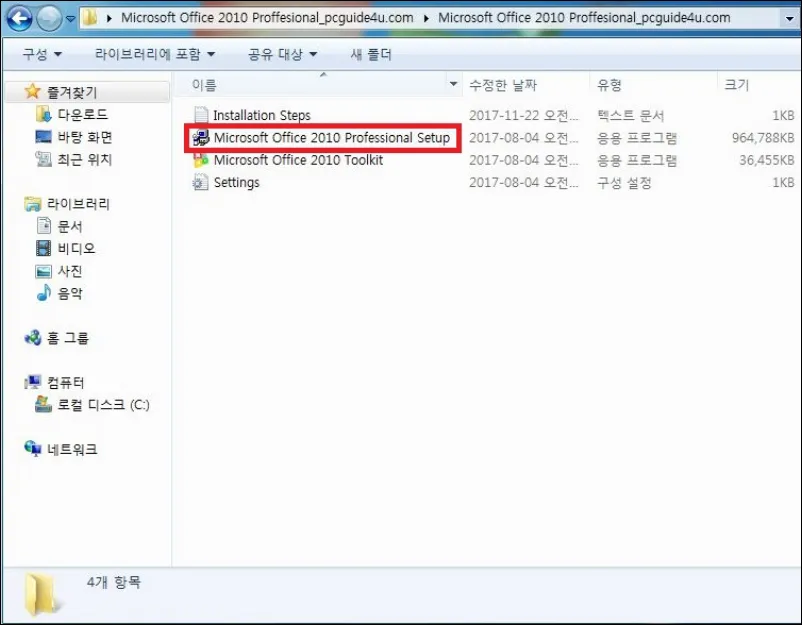
Task: Click the 36,455KB size cell
Action: pyautogui.click(x=766, y=160)
